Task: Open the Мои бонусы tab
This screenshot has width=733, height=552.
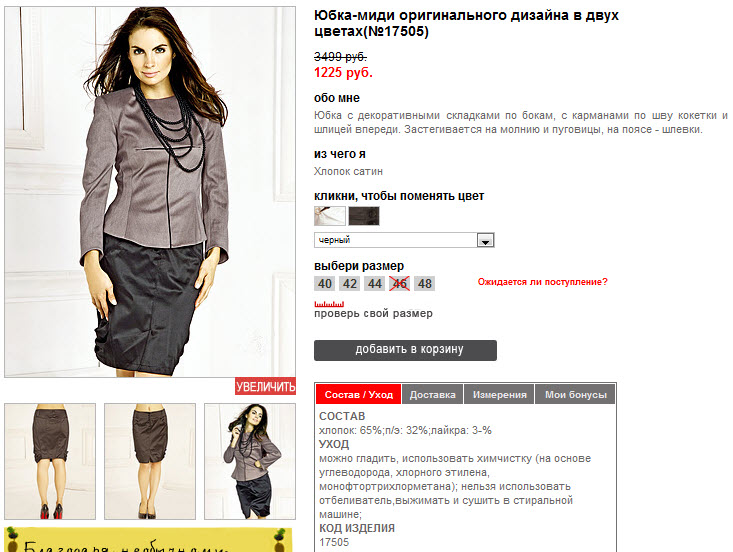Action: click(x=575, y=394)
